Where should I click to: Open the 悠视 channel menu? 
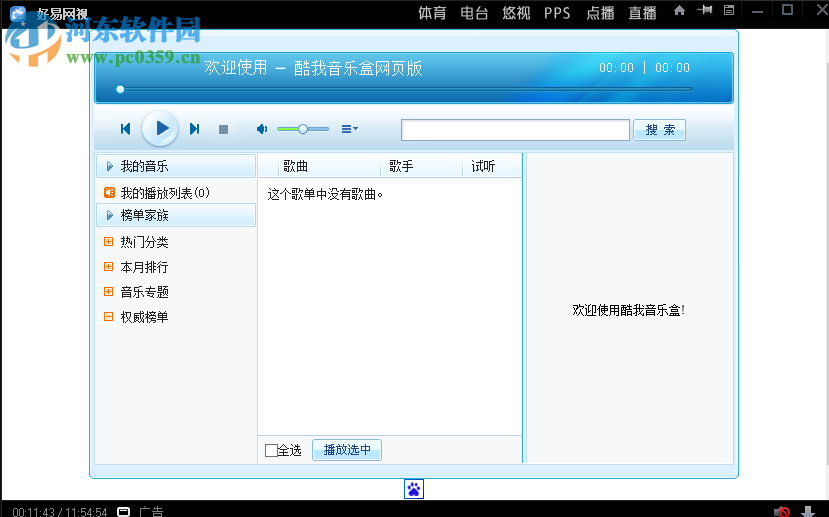point(516,13)
